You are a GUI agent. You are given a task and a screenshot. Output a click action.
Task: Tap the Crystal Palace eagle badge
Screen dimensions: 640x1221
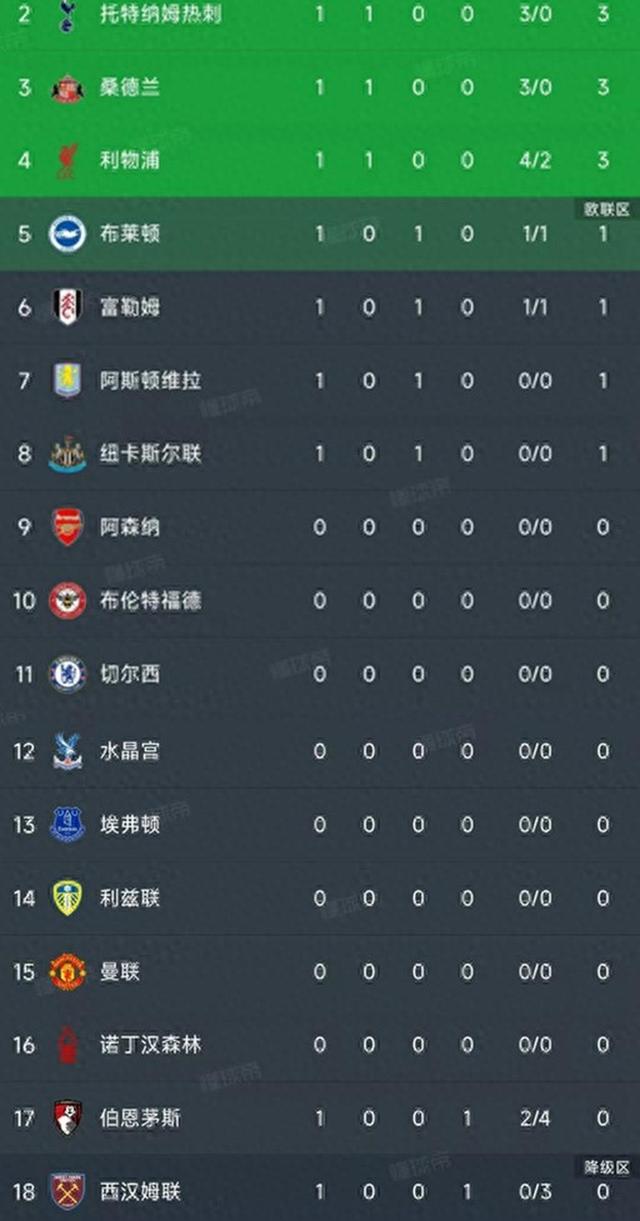[x=68, y=750]
